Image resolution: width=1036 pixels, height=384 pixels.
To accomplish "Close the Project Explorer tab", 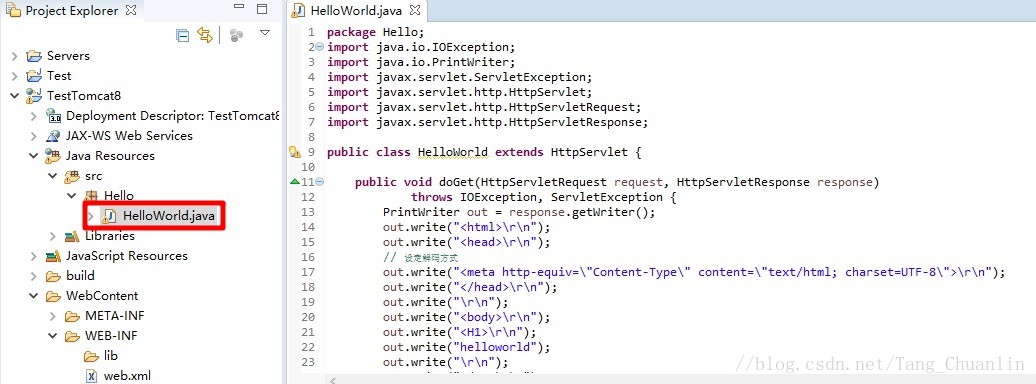I will 131,11.
